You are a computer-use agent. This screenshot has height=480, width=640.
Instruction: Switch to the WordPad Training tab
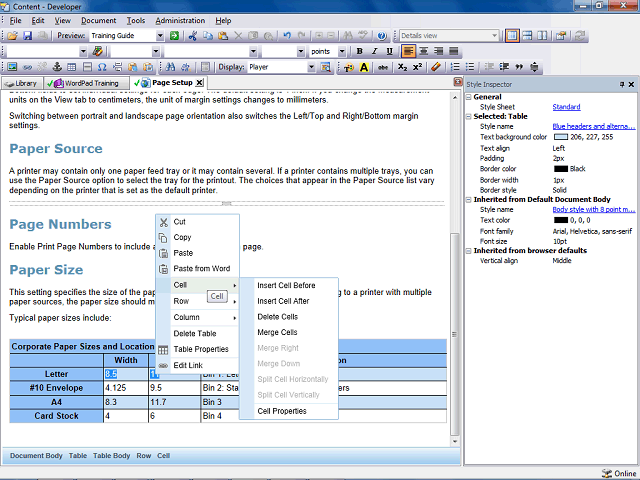click(x=86, y=83)
